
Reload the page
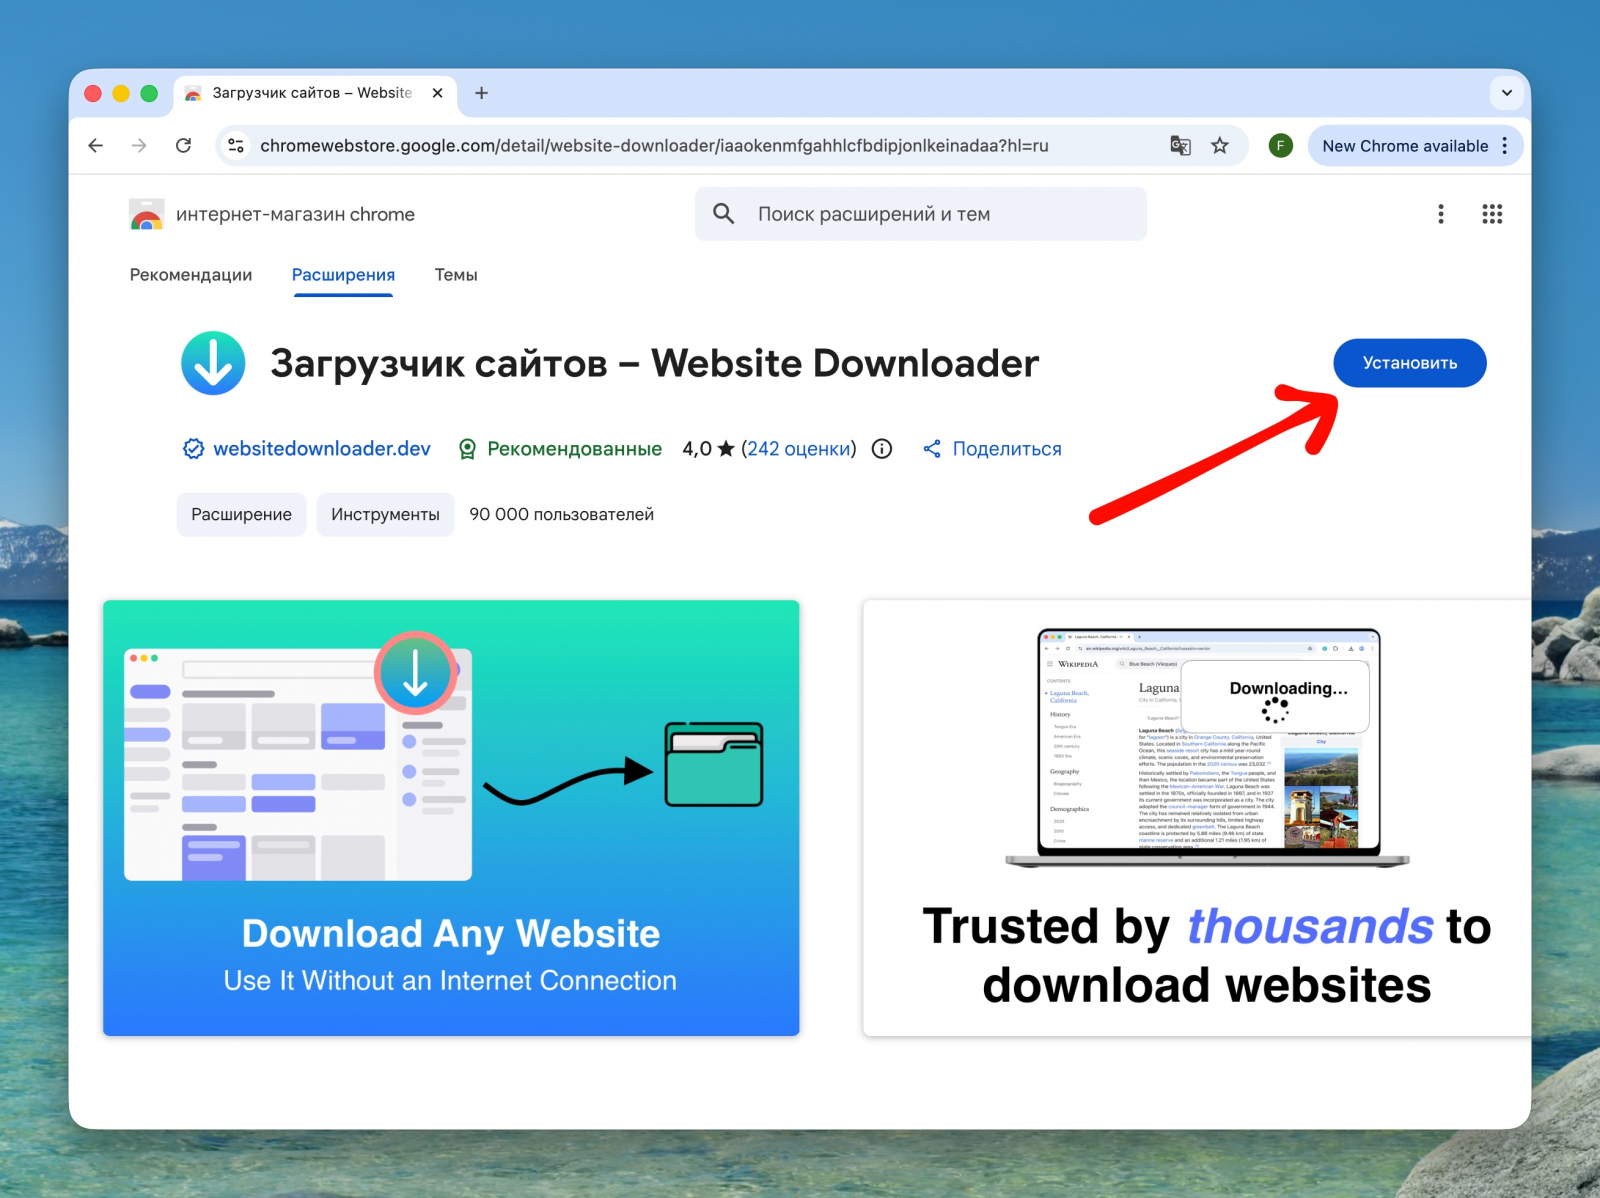[184, 145]
